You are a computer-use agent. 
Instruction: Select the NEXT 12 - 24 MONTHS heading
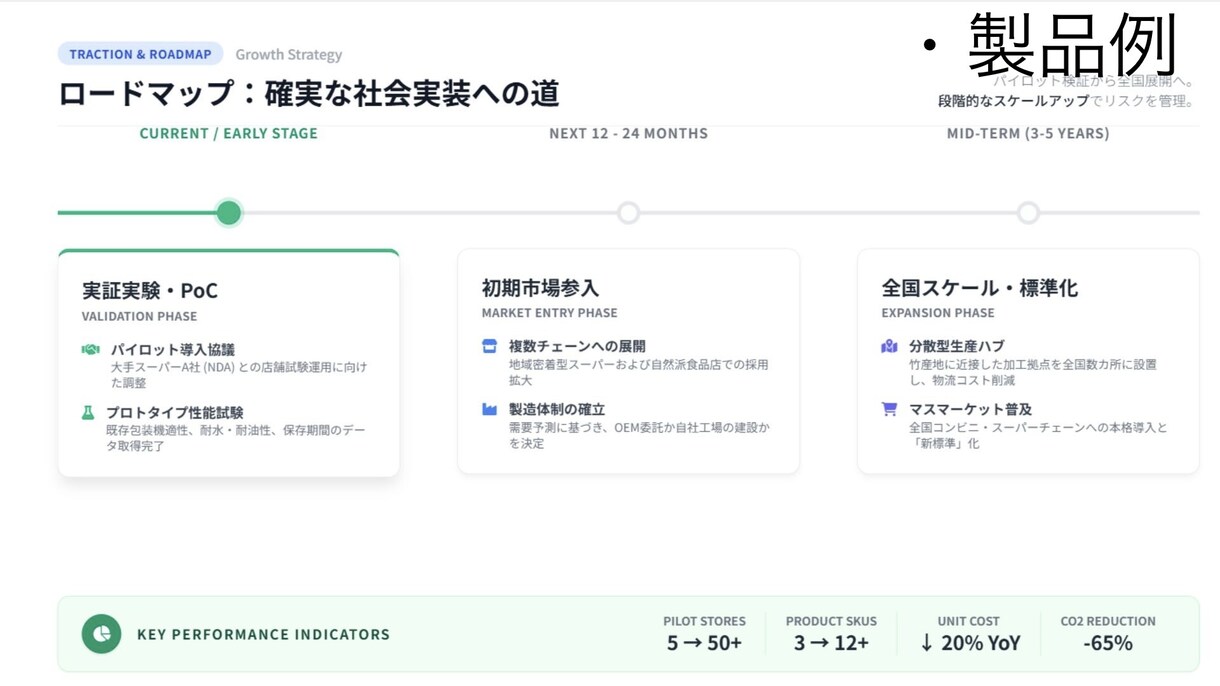pos(628,133)
